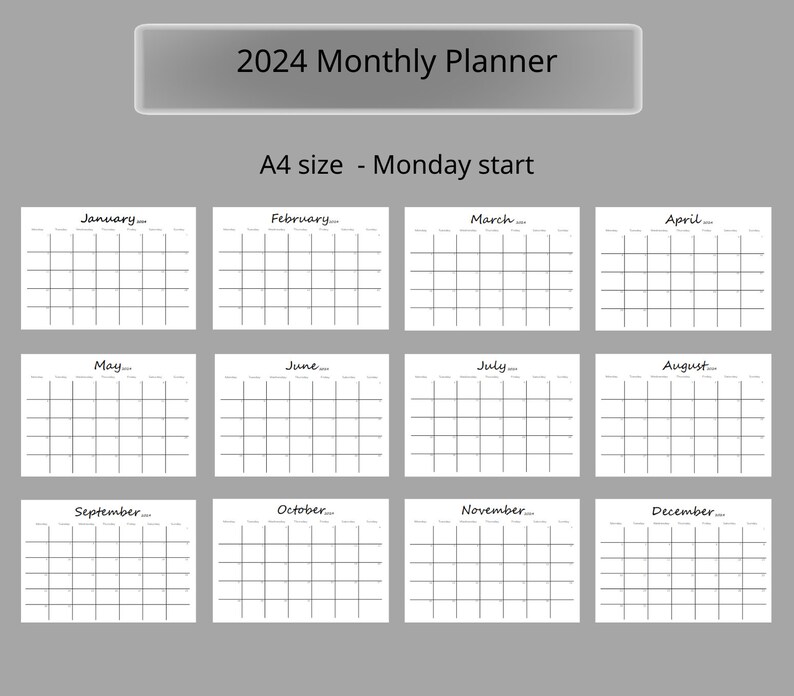Open the January calendar page thumbnail
Screen dimensions: 794x696
tap(108, 268)
